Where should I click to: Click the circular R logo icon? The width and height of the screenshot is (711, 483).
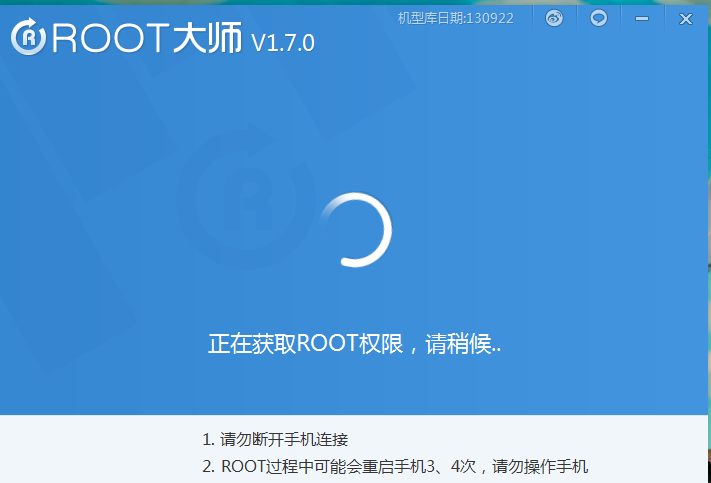point(30,37)
